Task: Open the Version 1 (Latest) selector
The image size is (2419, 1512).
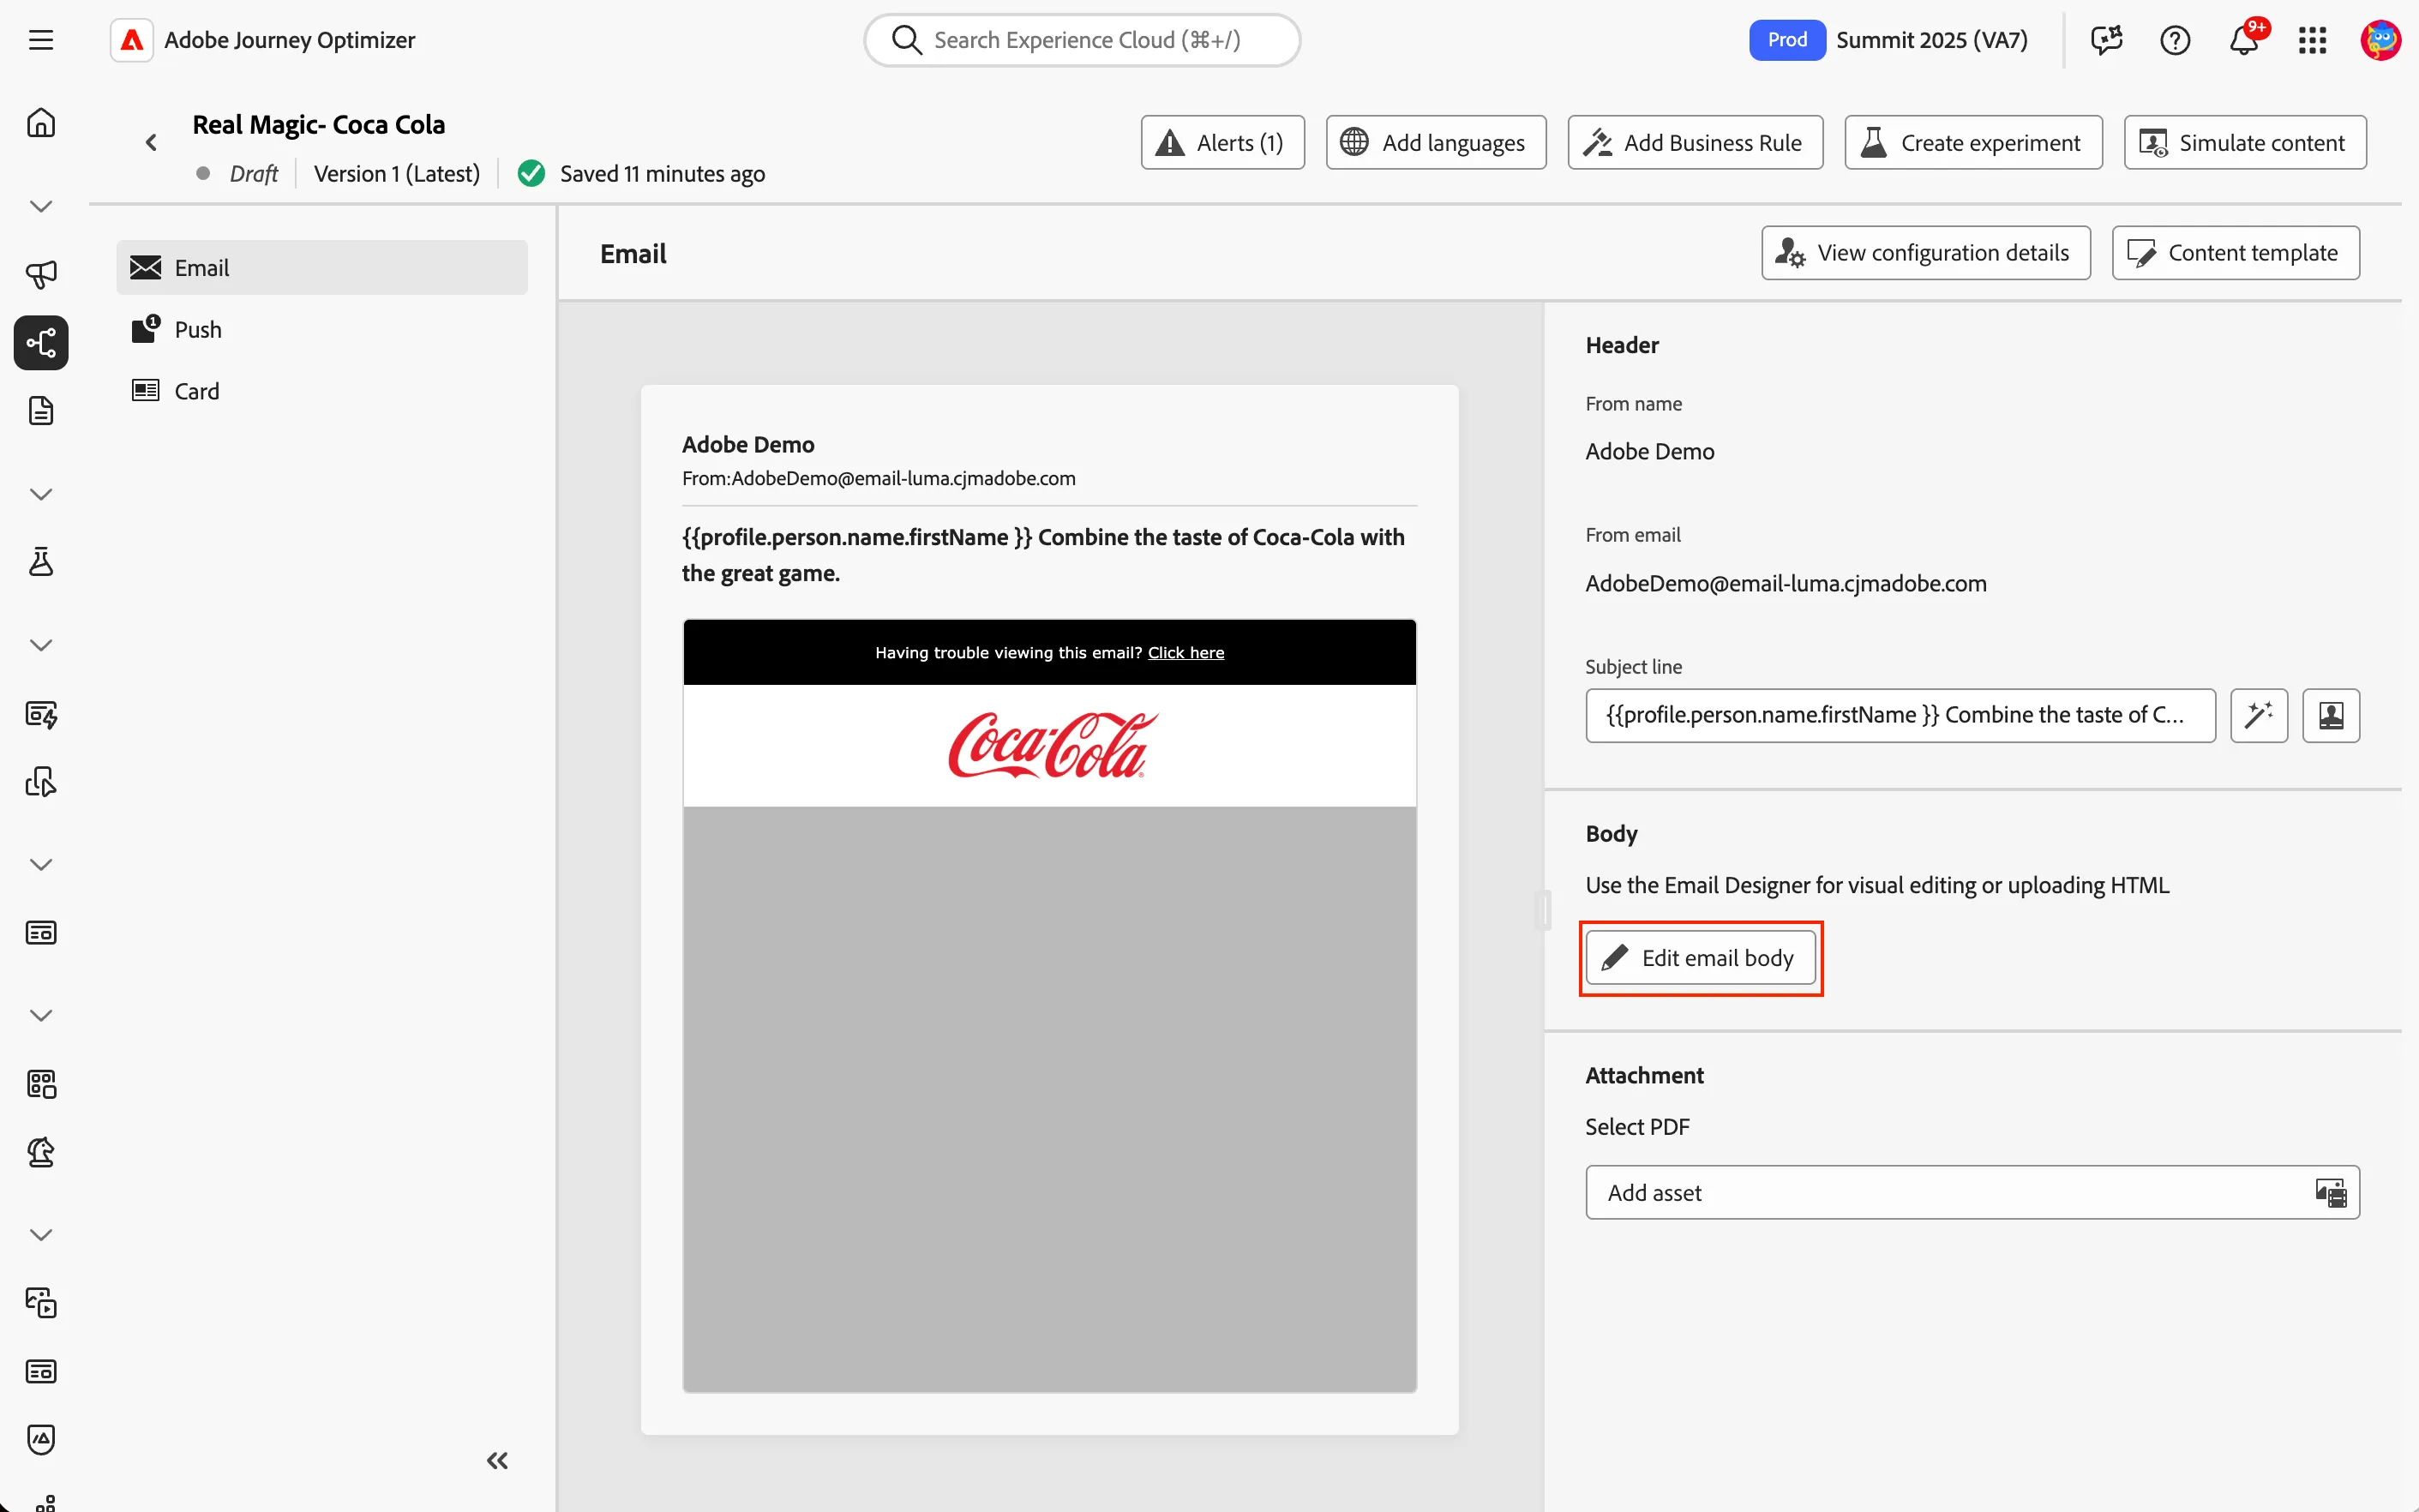Action: point(397,174)
